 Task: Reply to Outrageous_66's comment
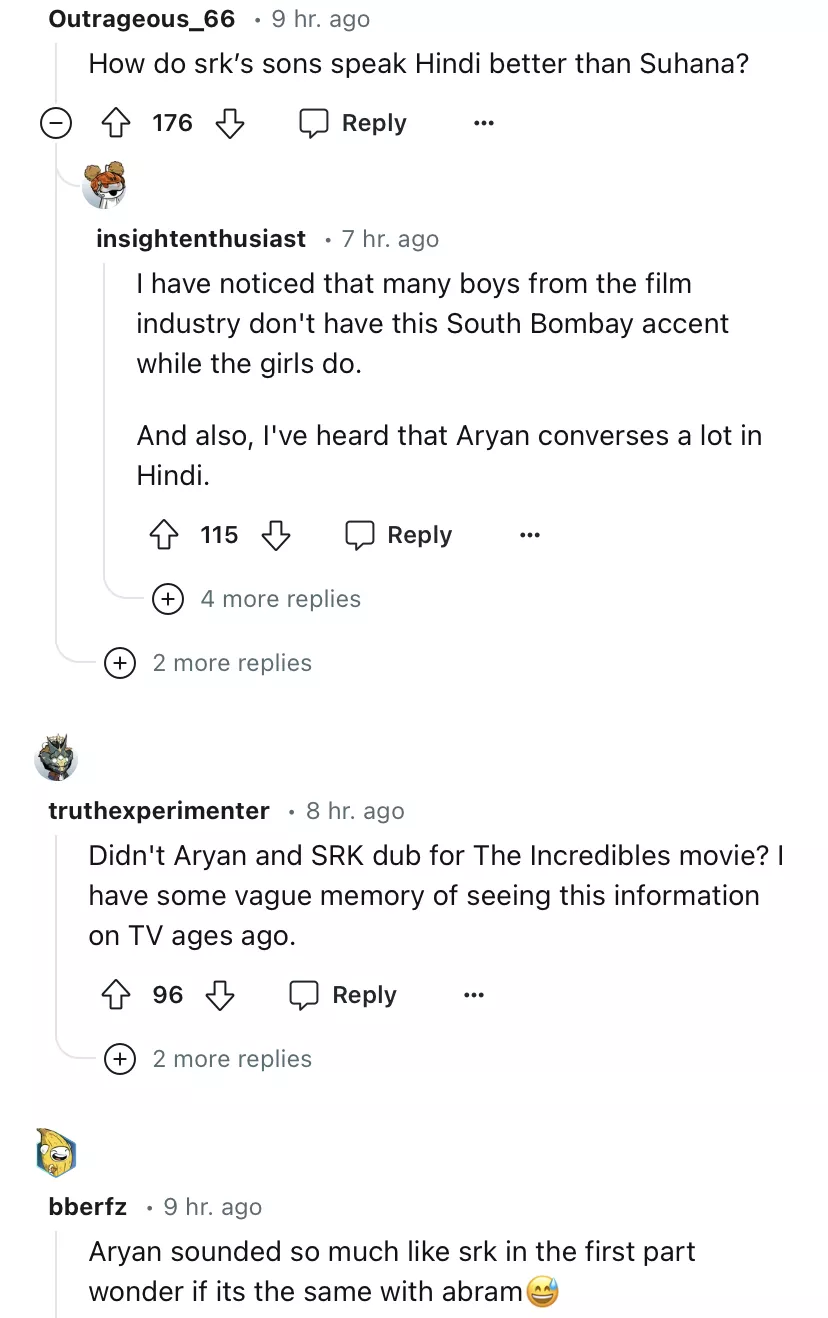tap(354, 124)
